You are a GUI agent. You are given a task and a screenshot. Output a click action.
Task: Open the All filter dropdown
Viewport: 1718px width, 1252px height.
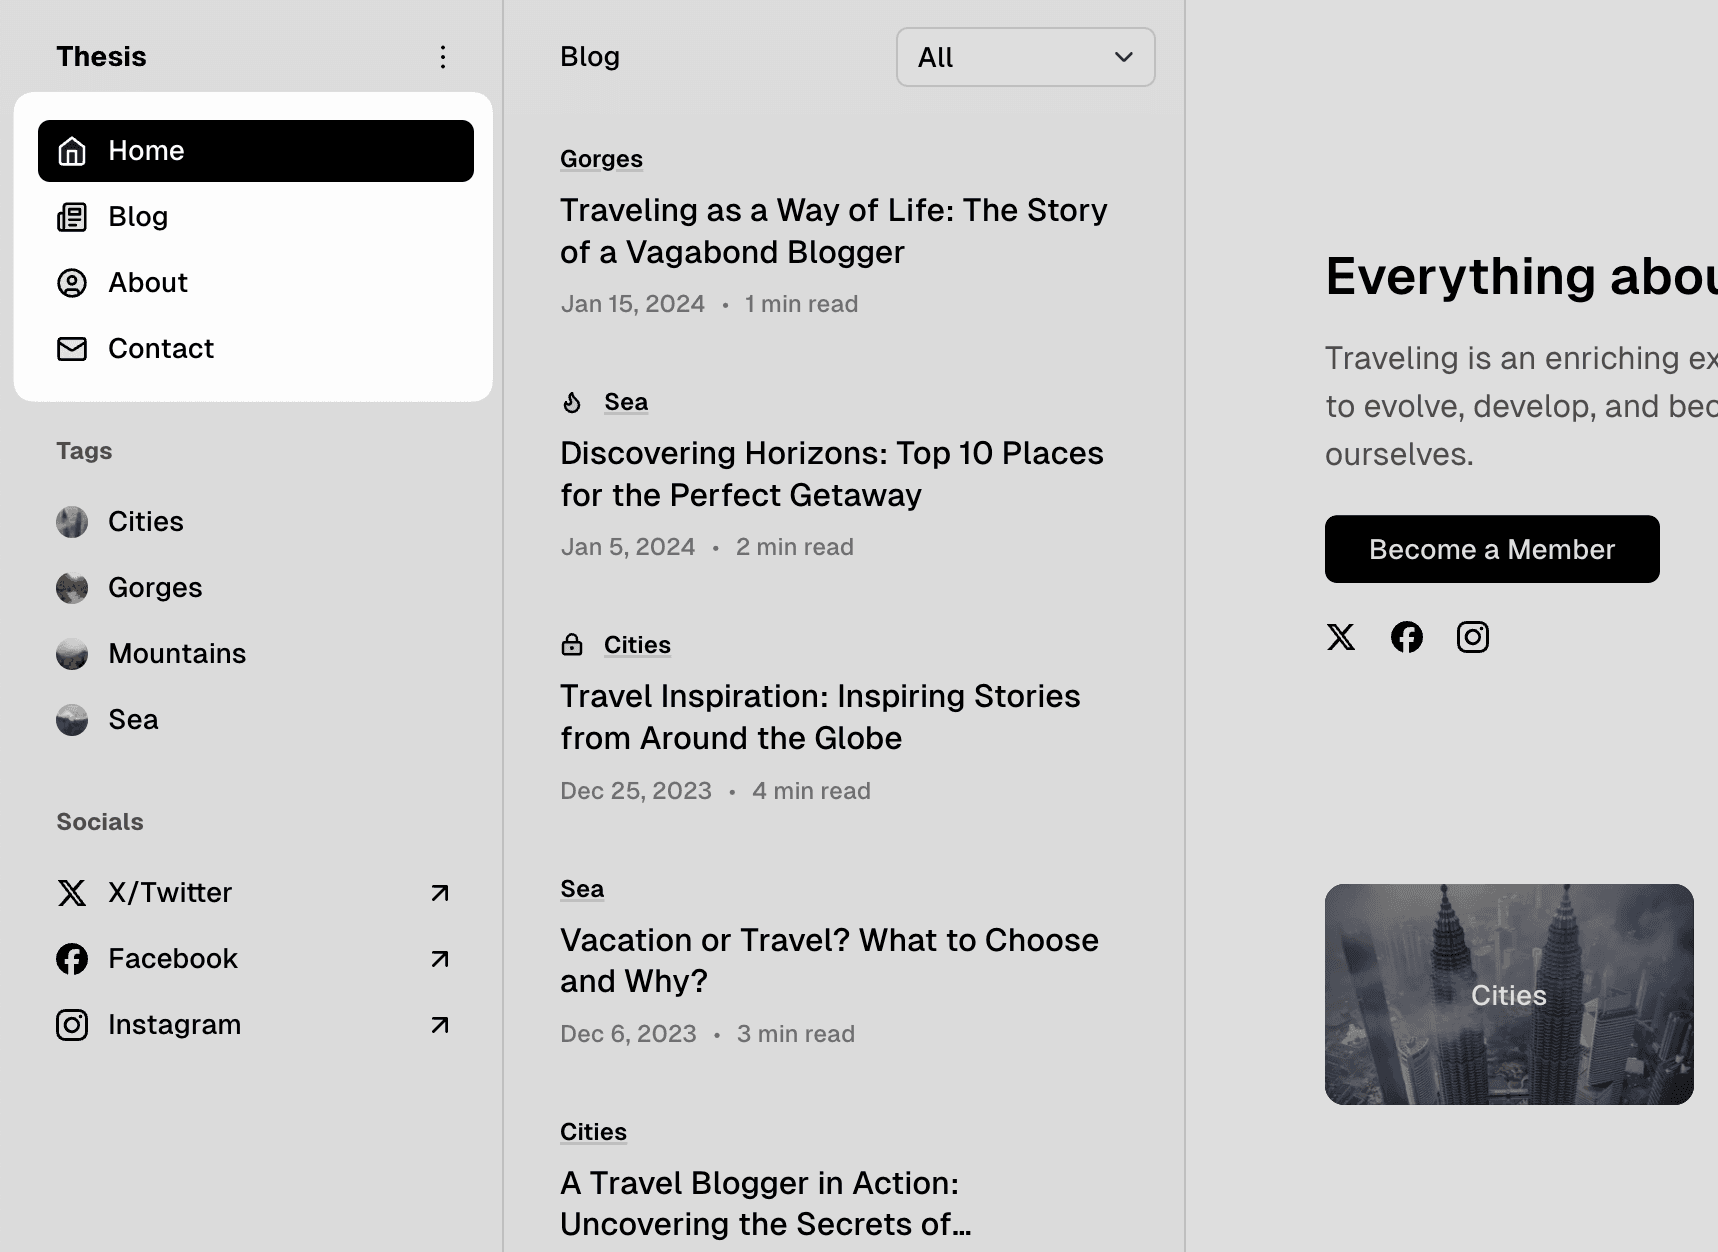pos(1026,57)
